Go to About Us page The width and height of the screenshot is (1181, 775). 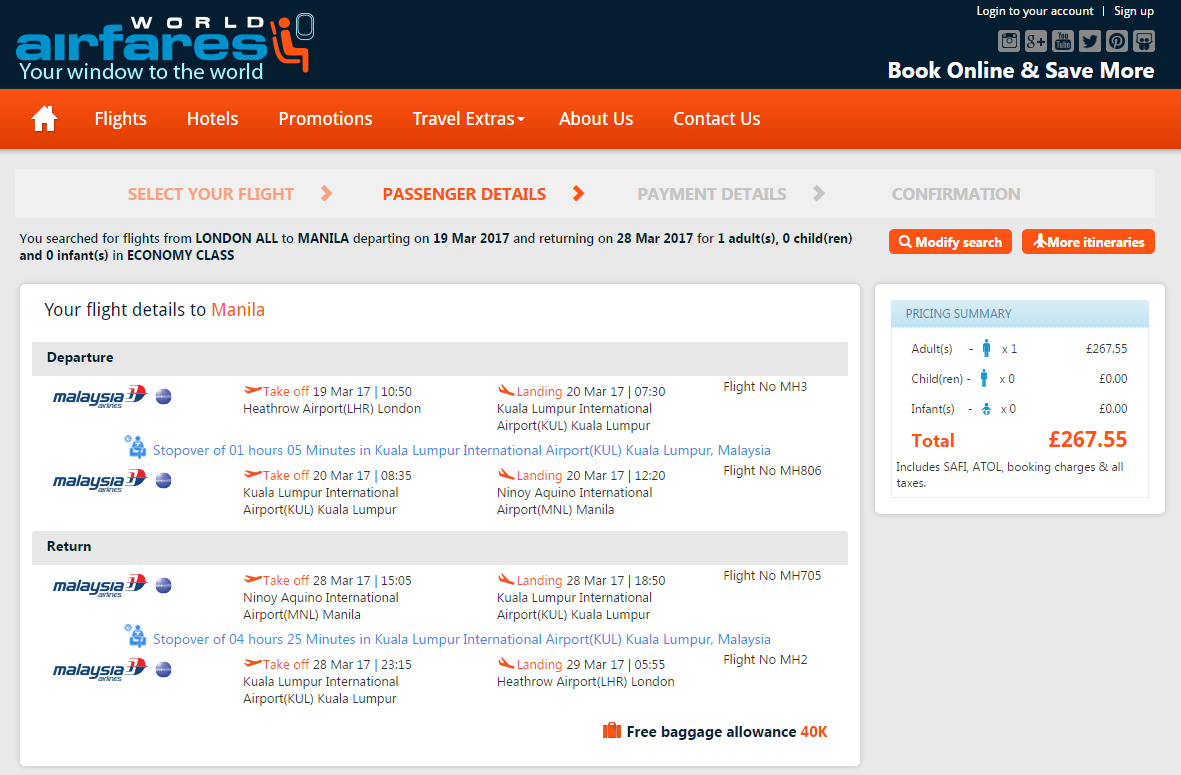(596, 119)
